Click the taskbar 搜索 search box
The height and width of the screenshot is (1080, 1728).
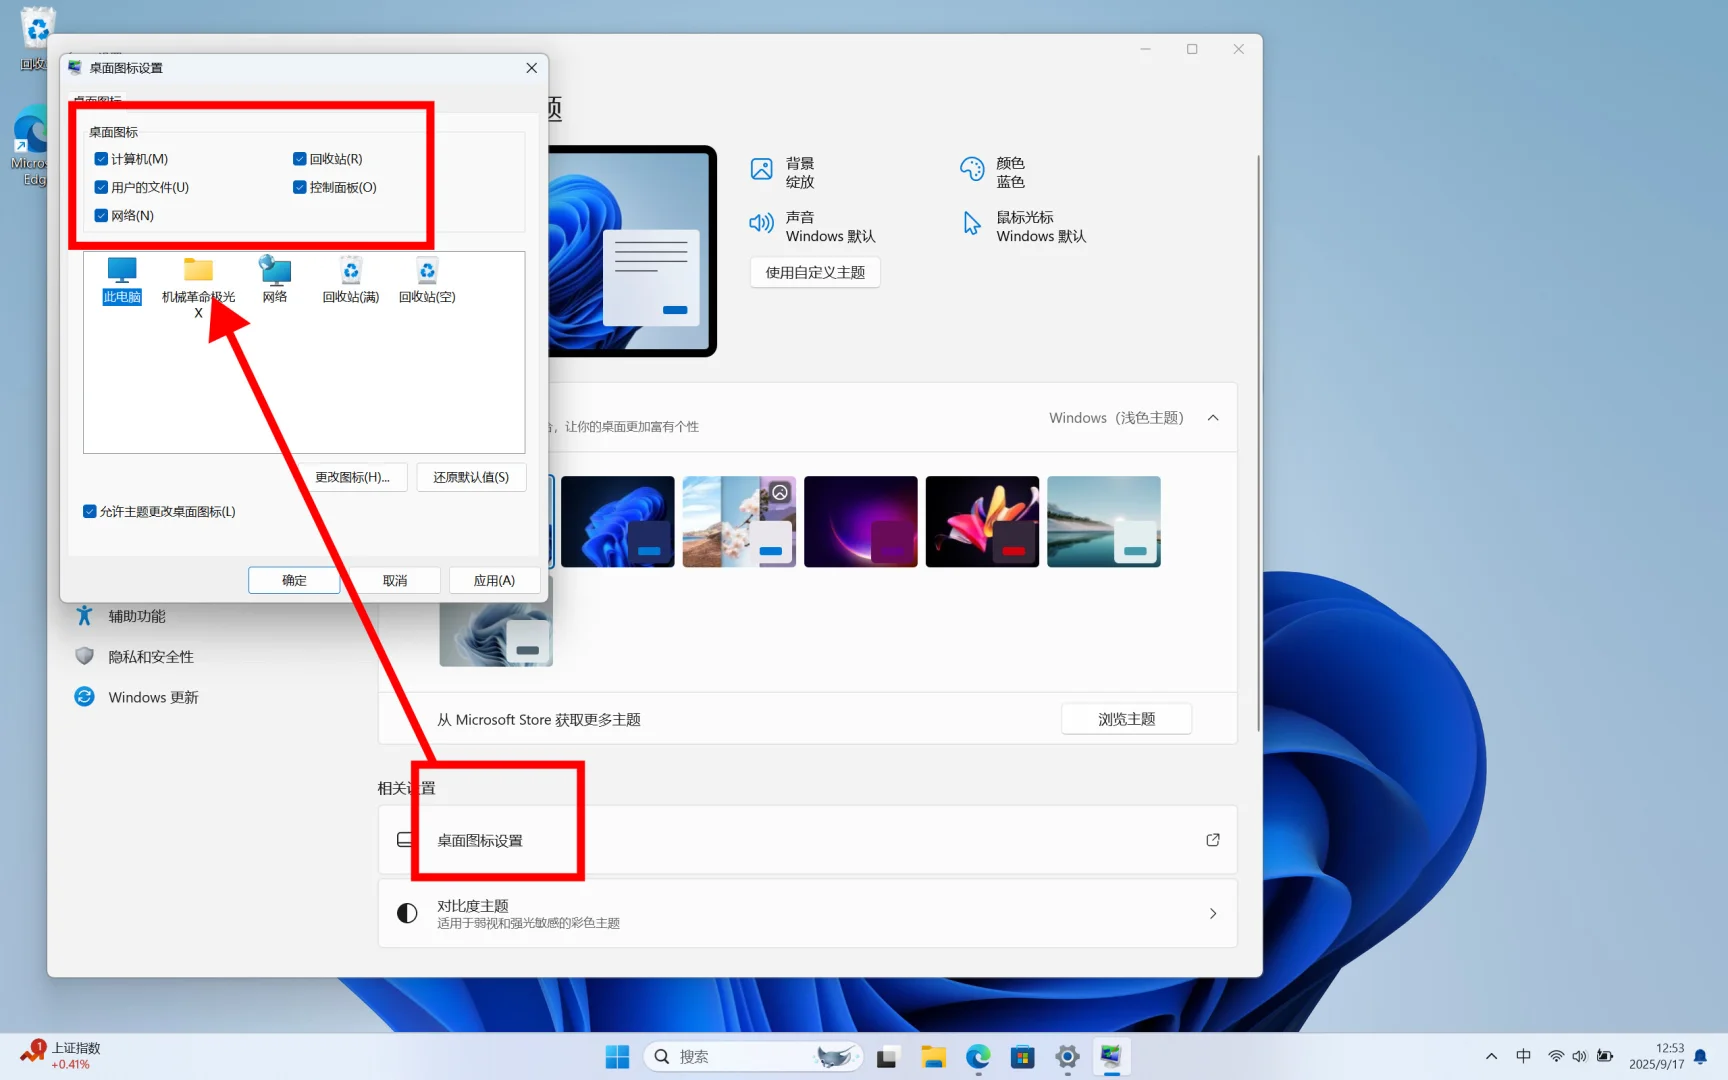tap(754, 1057)
